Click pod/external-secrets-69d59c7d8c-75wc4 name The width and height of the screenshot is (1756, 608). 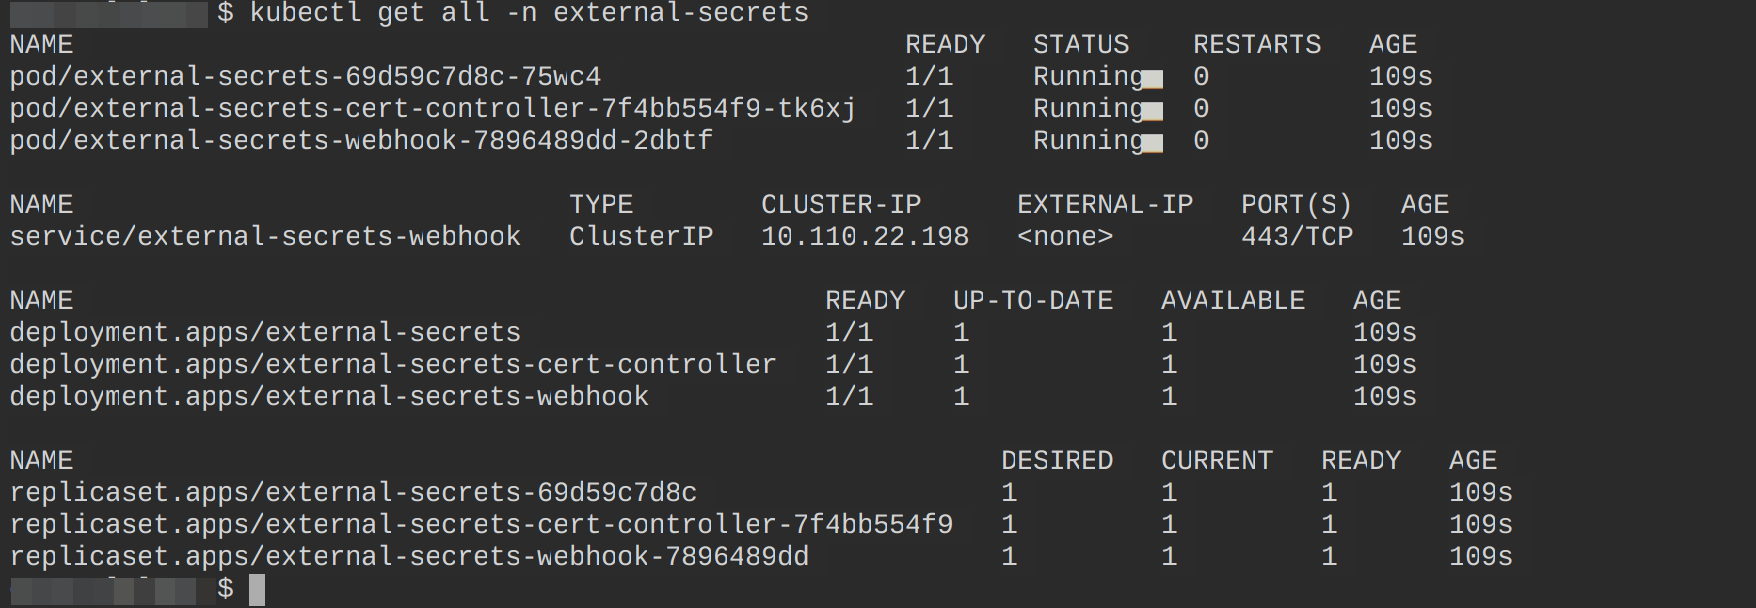point(305,77)
